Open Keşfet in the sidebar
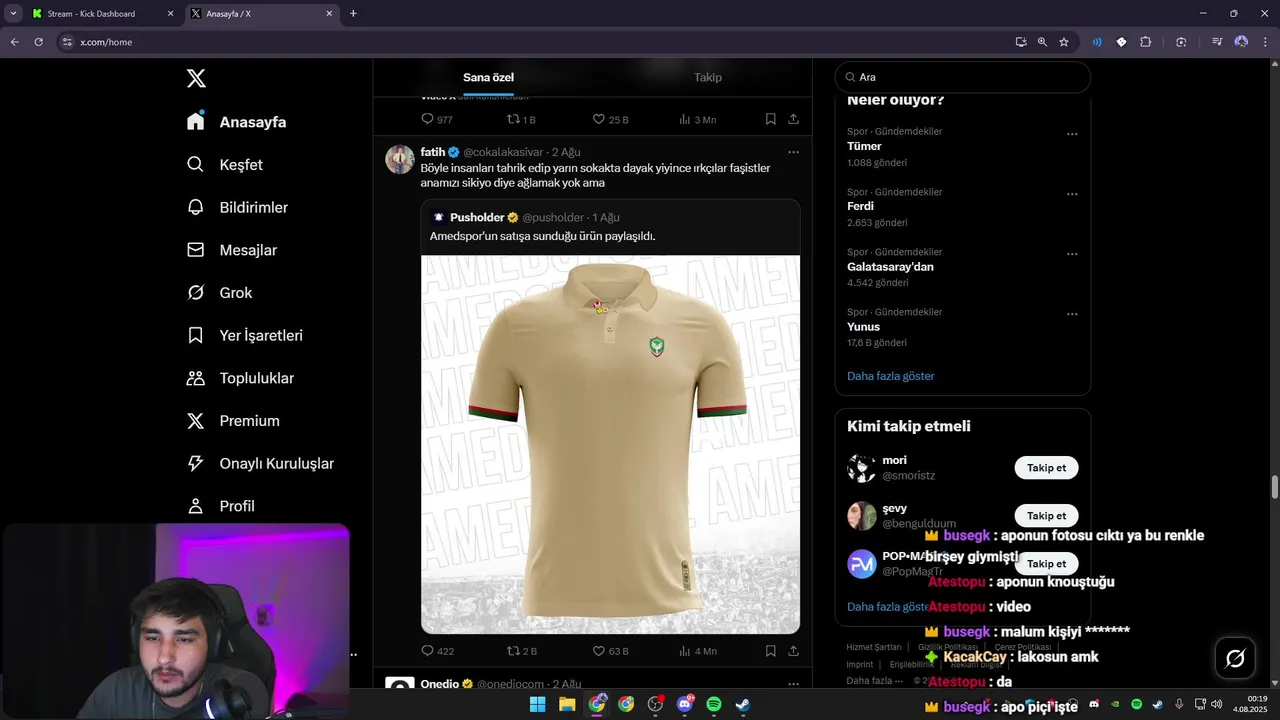This screenshot has width=1280, height=720. [225, 164]
